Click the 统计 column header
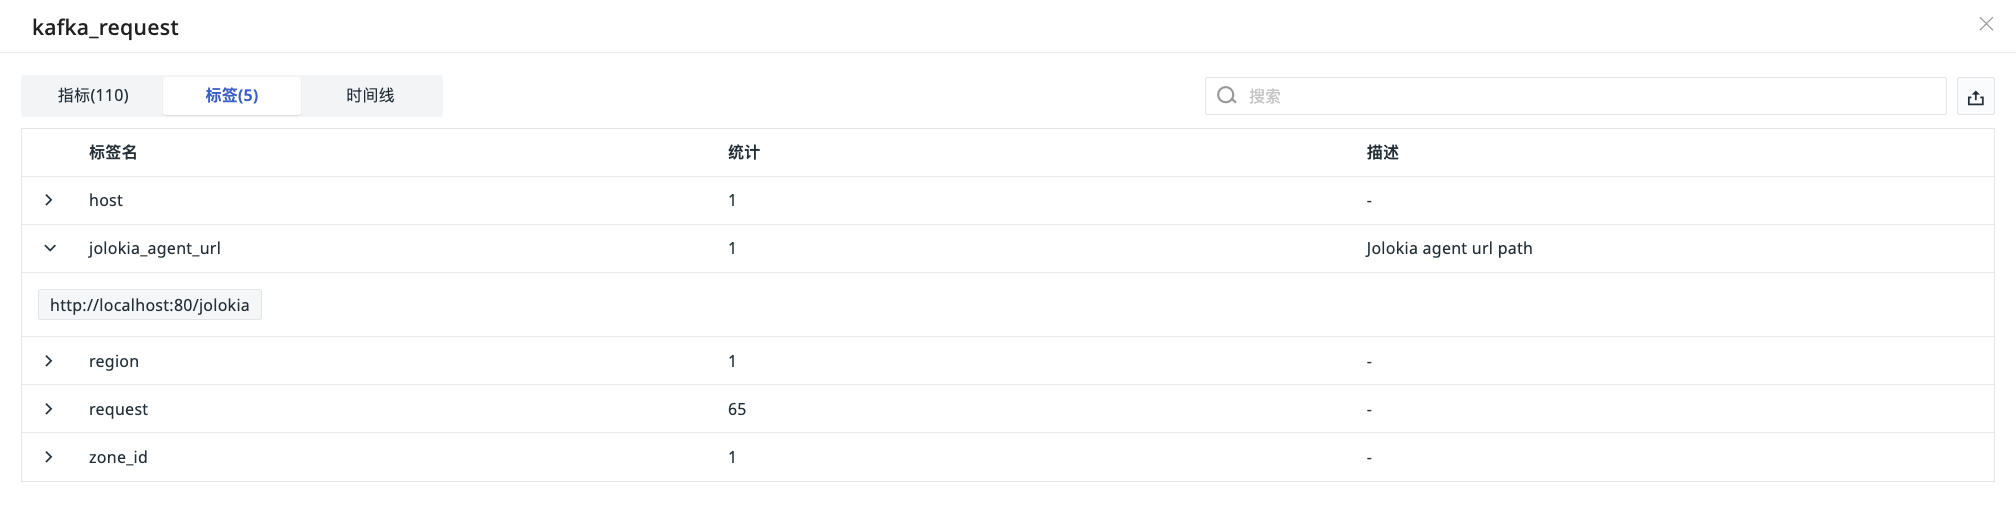 point(744,152)
